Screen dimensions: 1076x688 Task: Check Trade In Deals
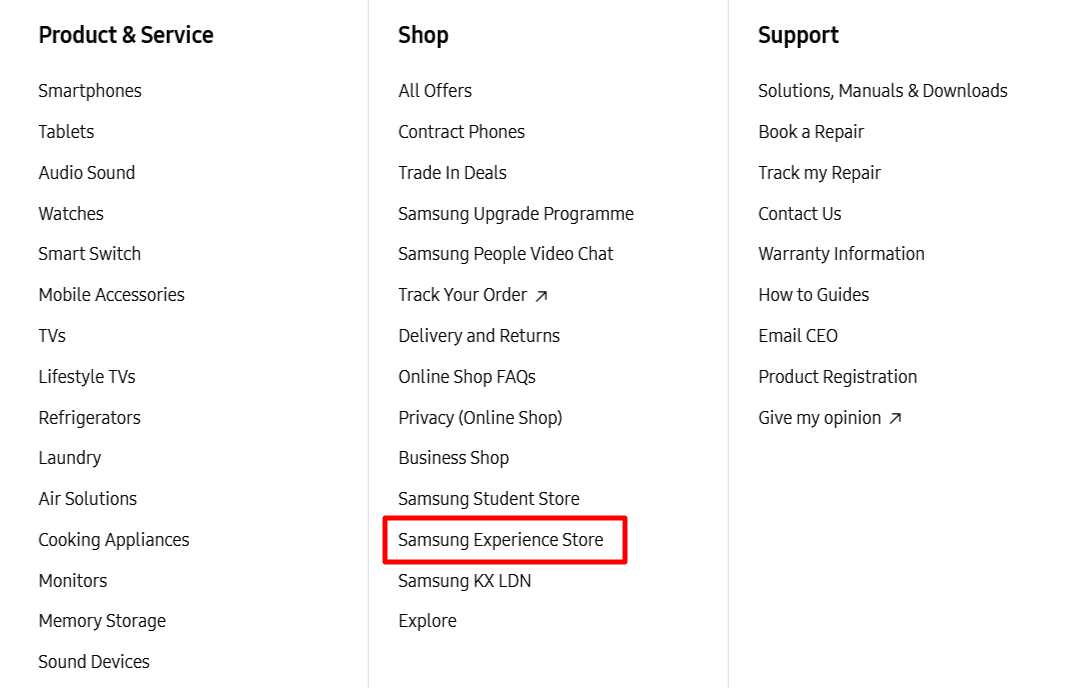pyautogui.click(x=452, y=172)
